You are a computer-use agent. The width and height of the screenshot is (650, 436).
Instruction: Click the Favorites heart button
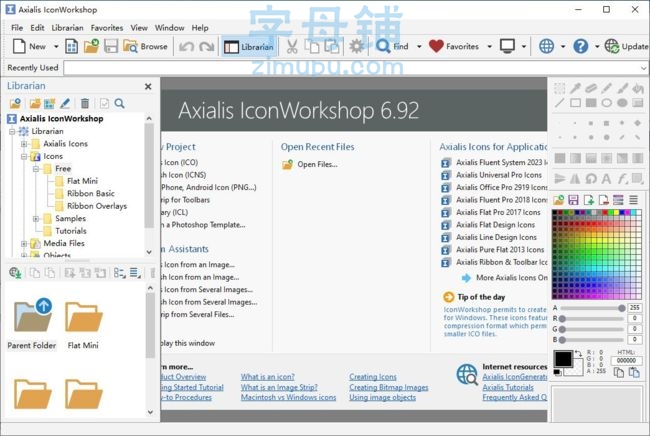point(454,46)
